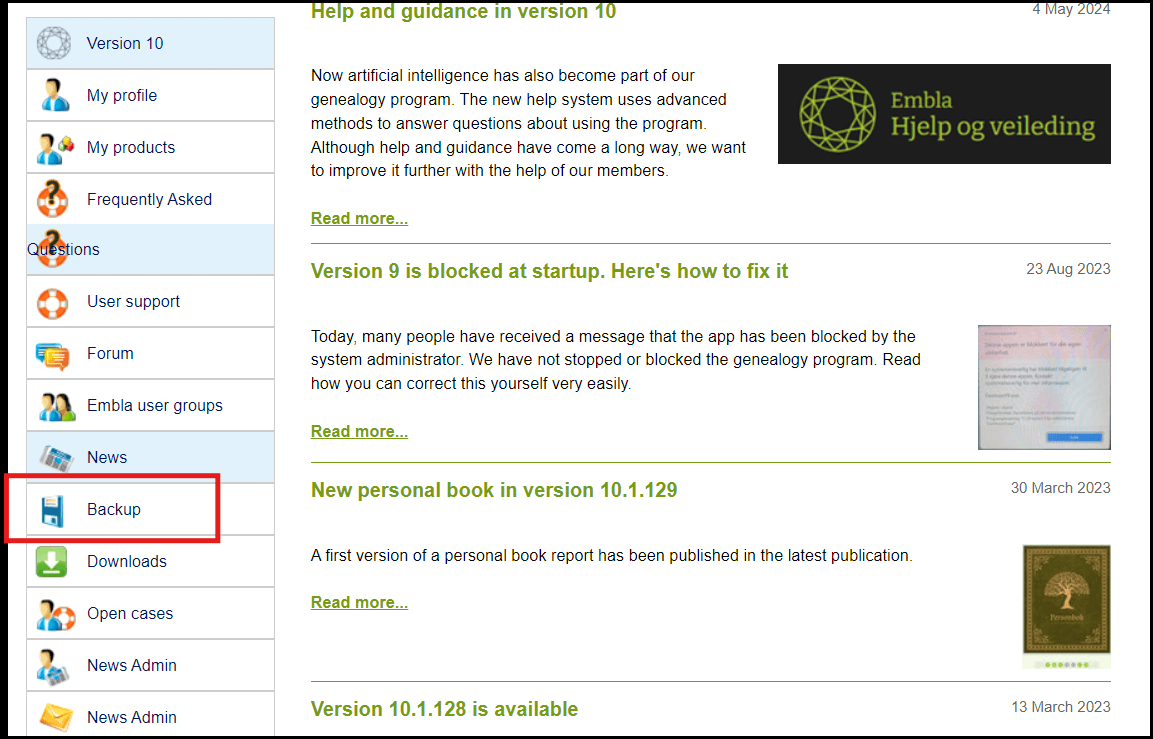Click the Backup floppy disk icon
1153x739 pixels.
[x=52, y=510]
